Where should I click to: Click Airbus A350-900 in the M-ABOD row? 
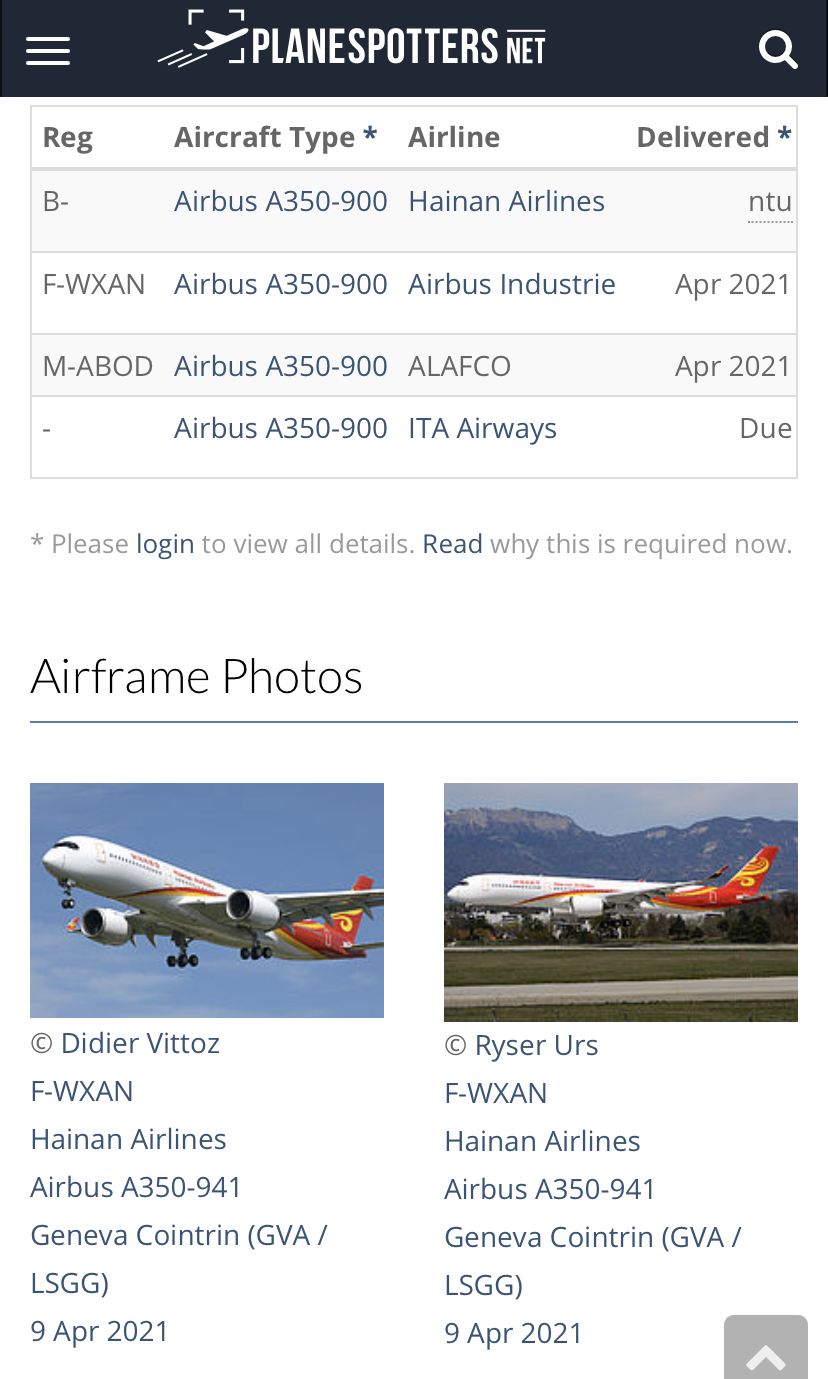tap(280, 367)
